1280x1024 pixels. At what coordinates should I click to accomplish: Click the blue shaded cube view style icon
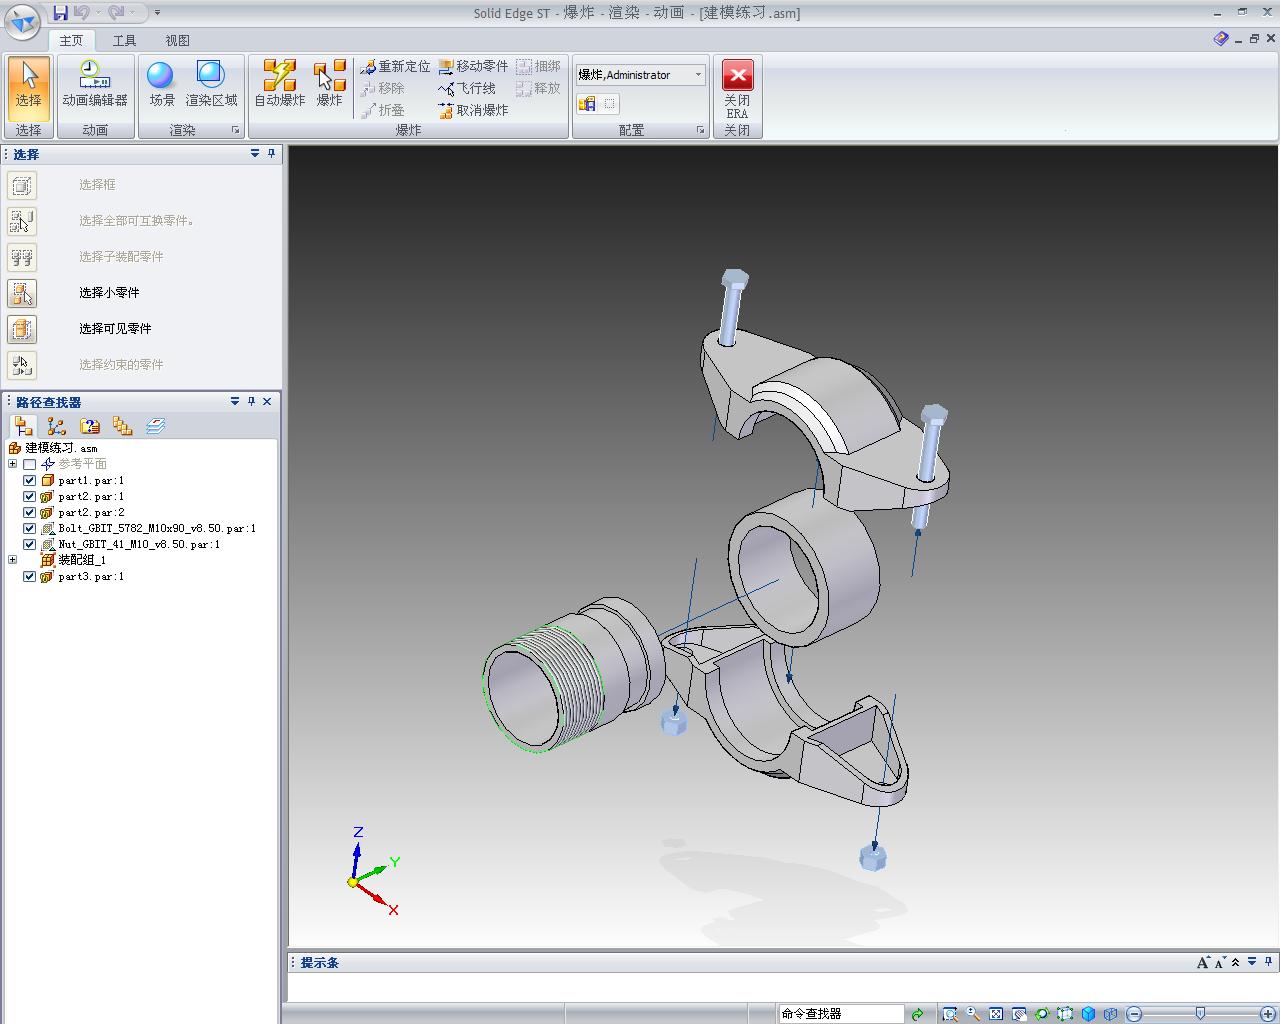(x=1088, y=1014)
